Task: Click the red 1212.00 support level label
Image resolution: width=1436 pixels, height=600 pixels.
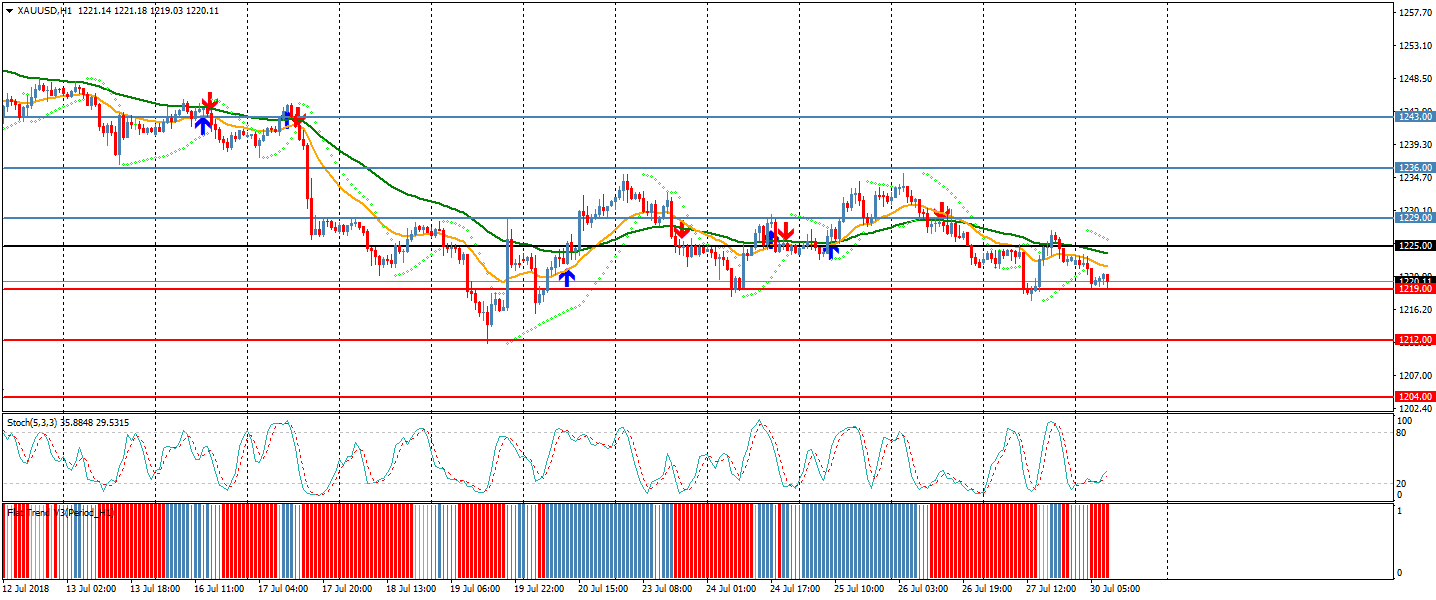Action: [x=1415, y=340]
